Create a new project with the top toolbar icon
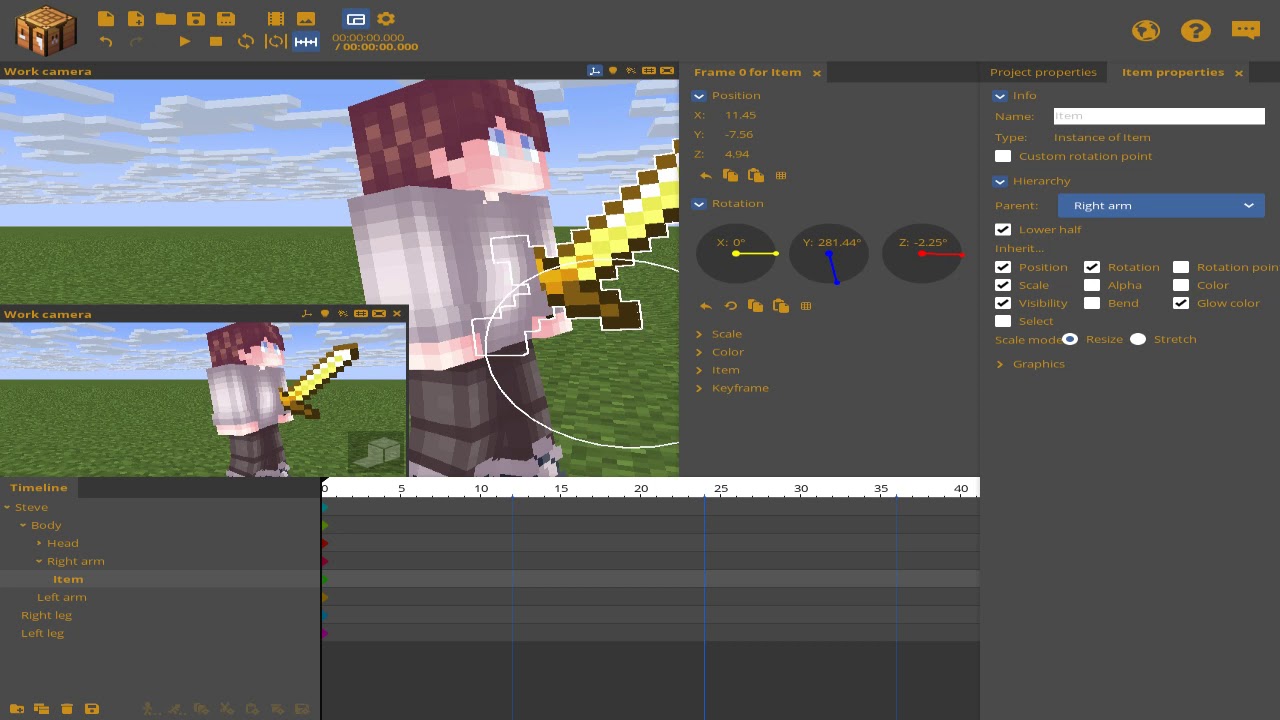The width and height of the screenshot is (1280, 720). (x=105, y=19)
